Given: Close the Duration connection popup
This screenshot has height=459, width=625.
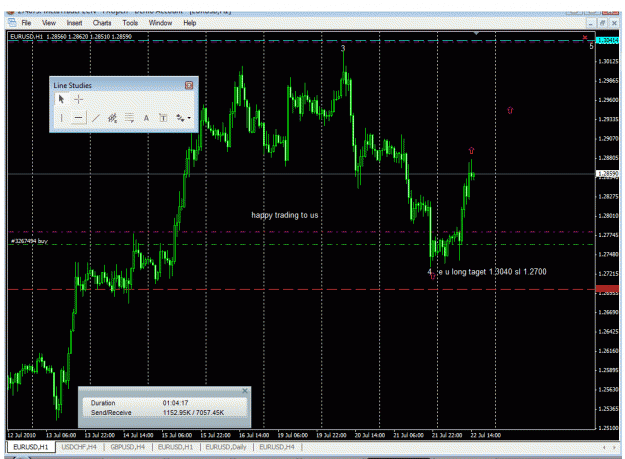Looking at the screenshot, I should pyautogui.click(x=245, y=391).
